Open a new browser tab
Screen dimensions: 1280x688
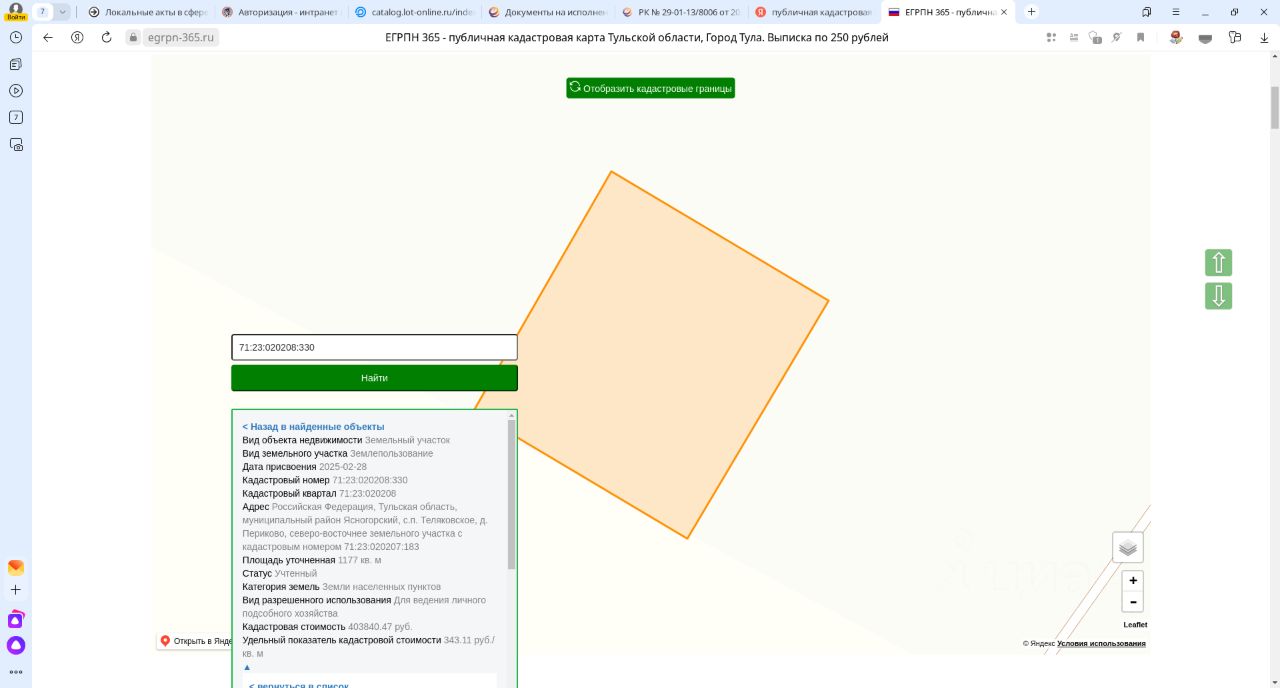pyautogui.click(x=1032, y=12)
